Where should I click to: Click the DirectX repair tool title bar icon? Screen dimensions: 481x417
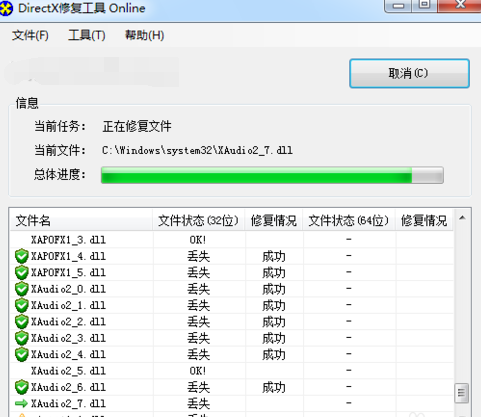(6, 8)
